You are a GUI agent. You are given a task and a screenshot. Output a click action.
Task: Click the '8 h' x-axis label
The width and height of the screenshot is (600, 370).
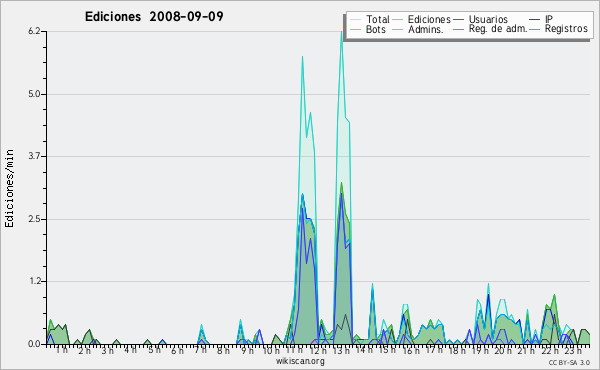223,350
